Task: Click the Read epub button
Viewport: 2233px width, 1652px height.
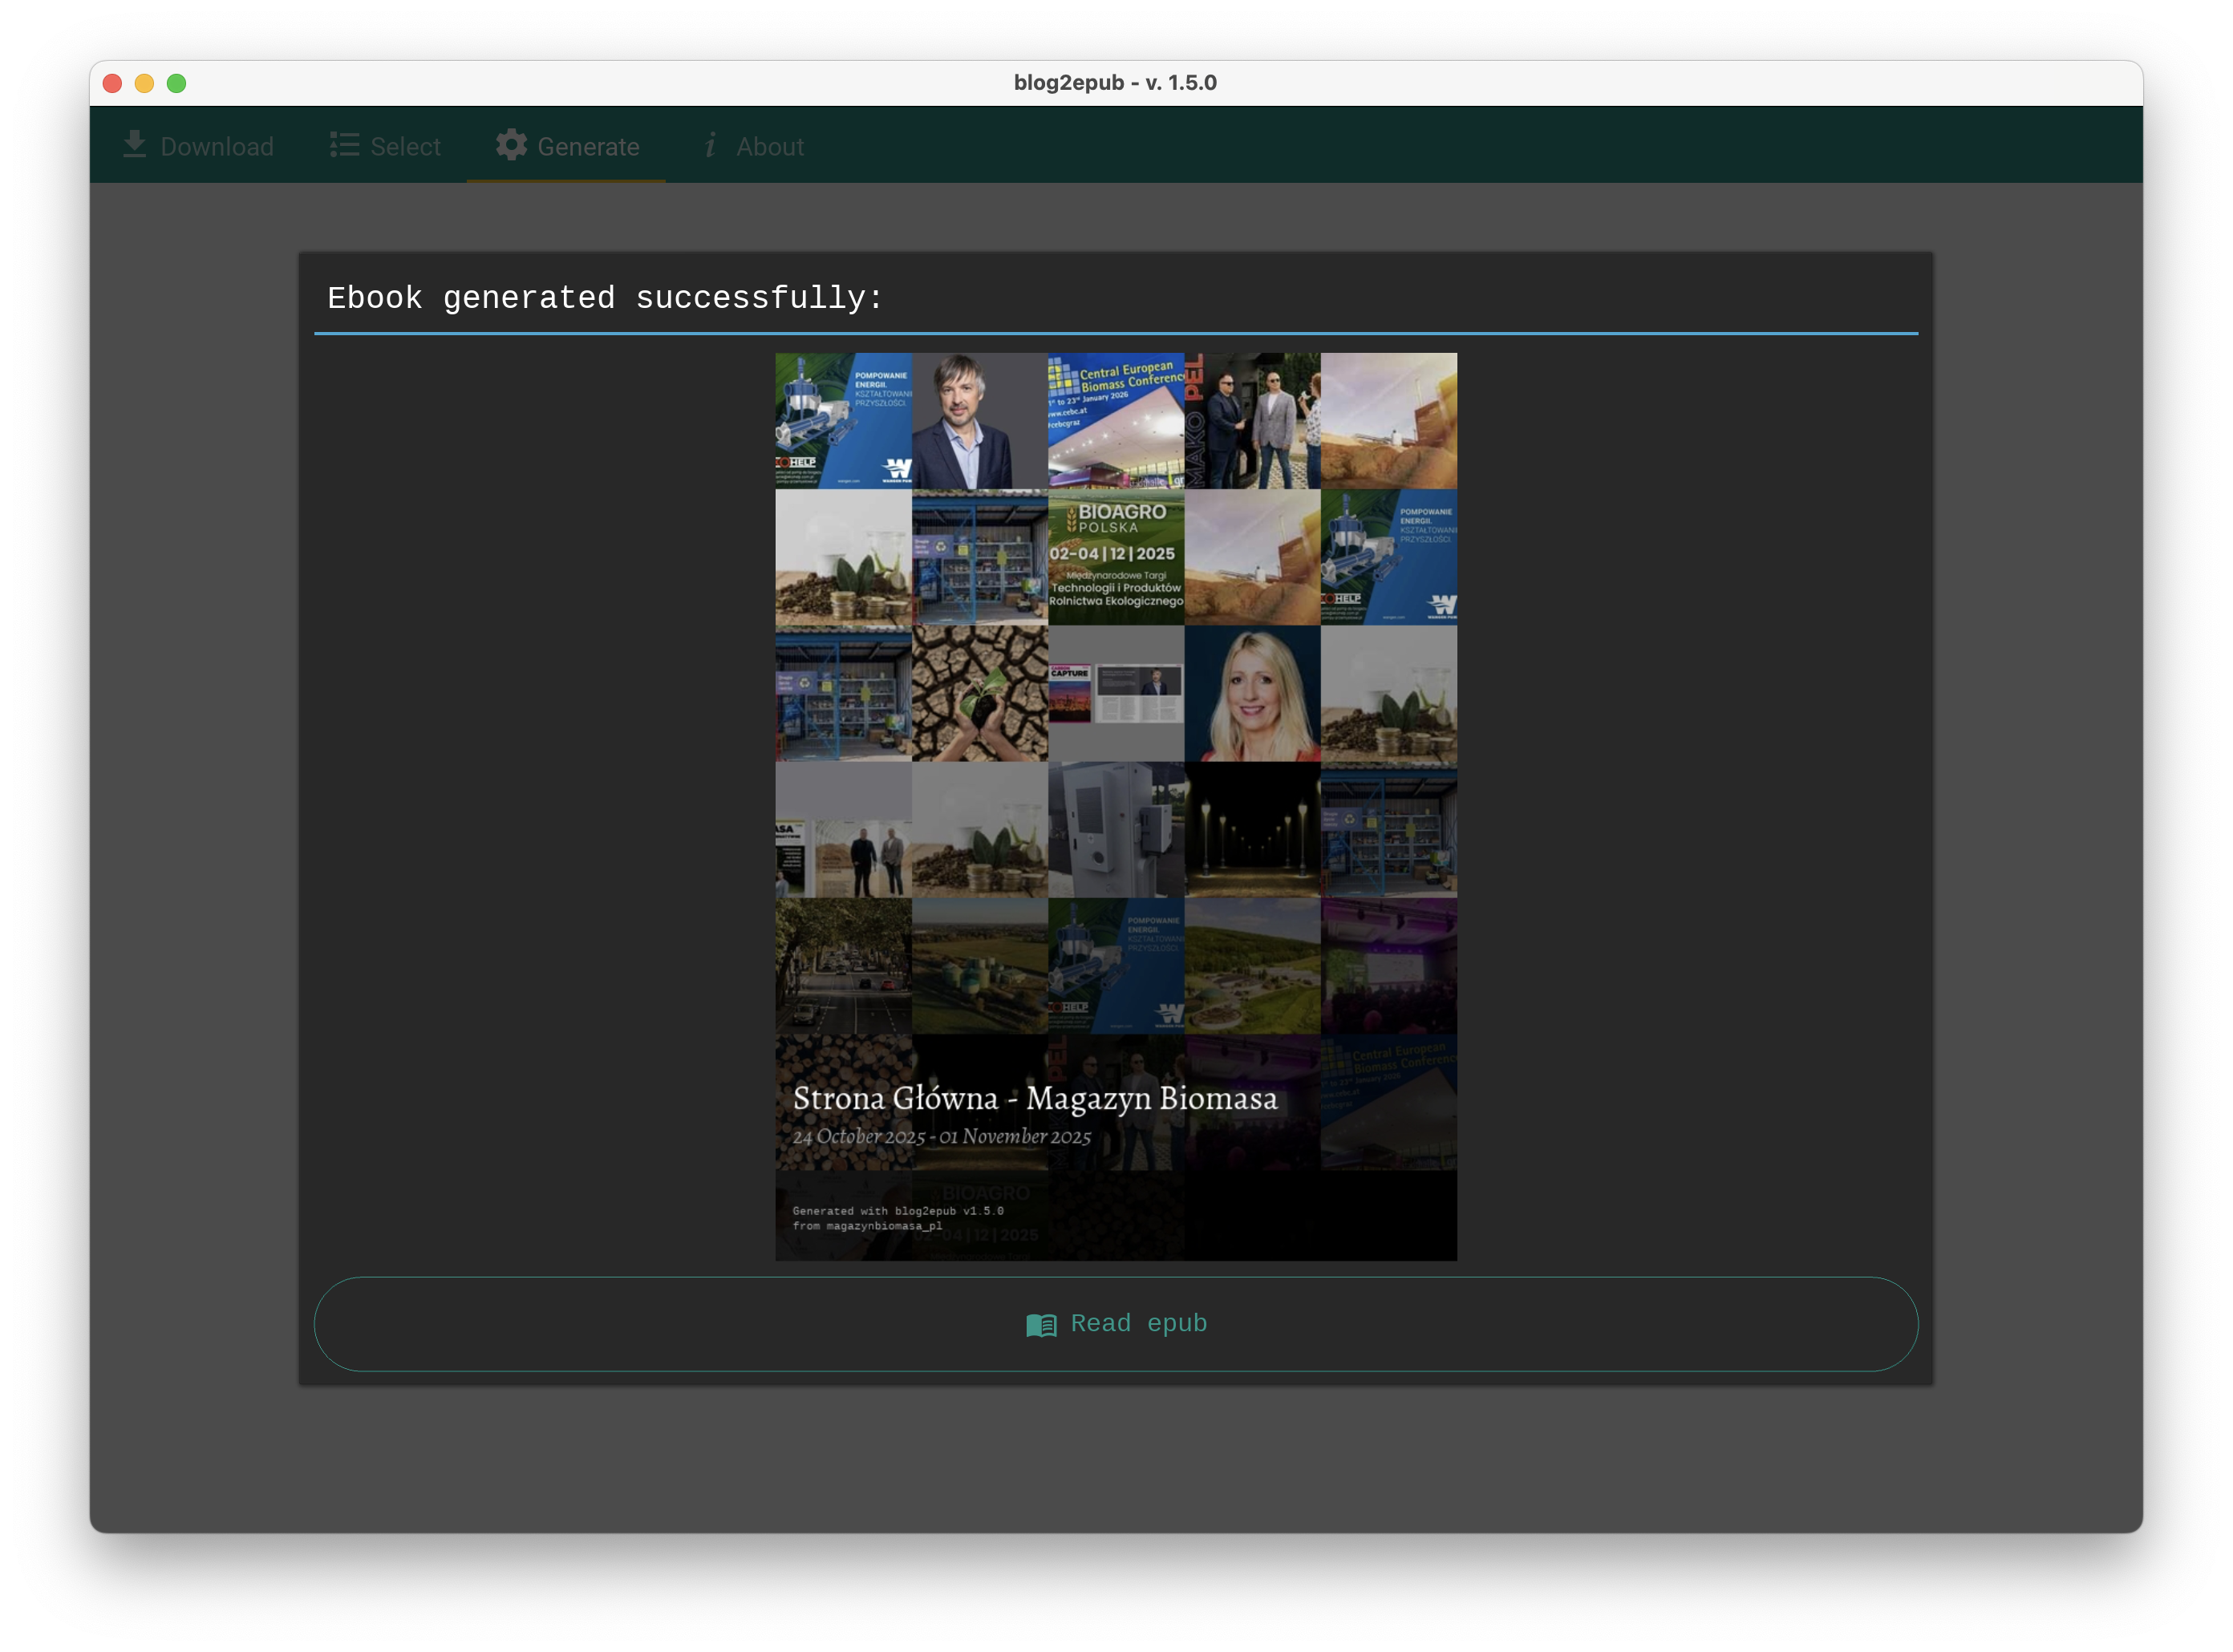Action: (1116, 1324)
